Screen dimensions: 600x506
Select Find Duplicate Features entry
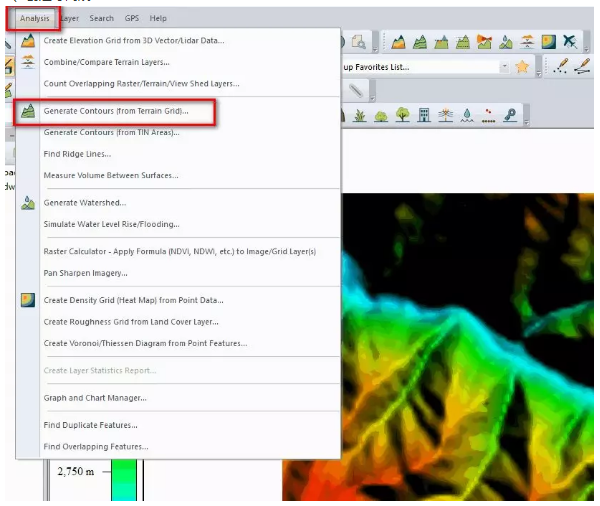90,425
